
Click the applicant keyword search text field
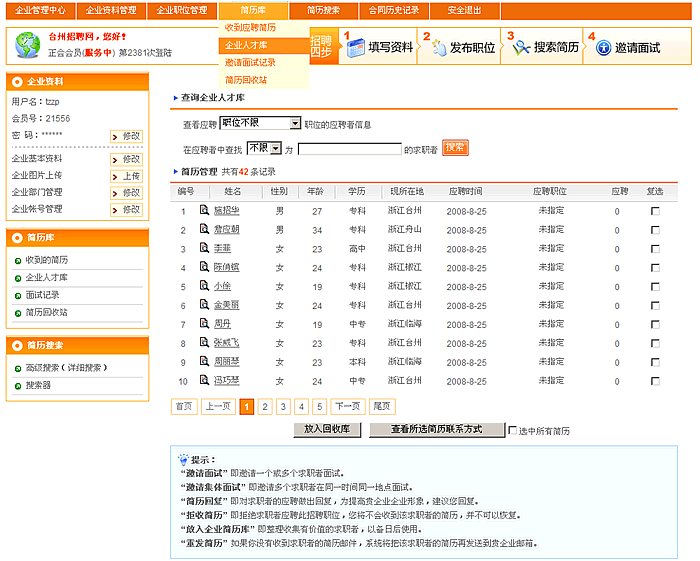pos(349,149)
